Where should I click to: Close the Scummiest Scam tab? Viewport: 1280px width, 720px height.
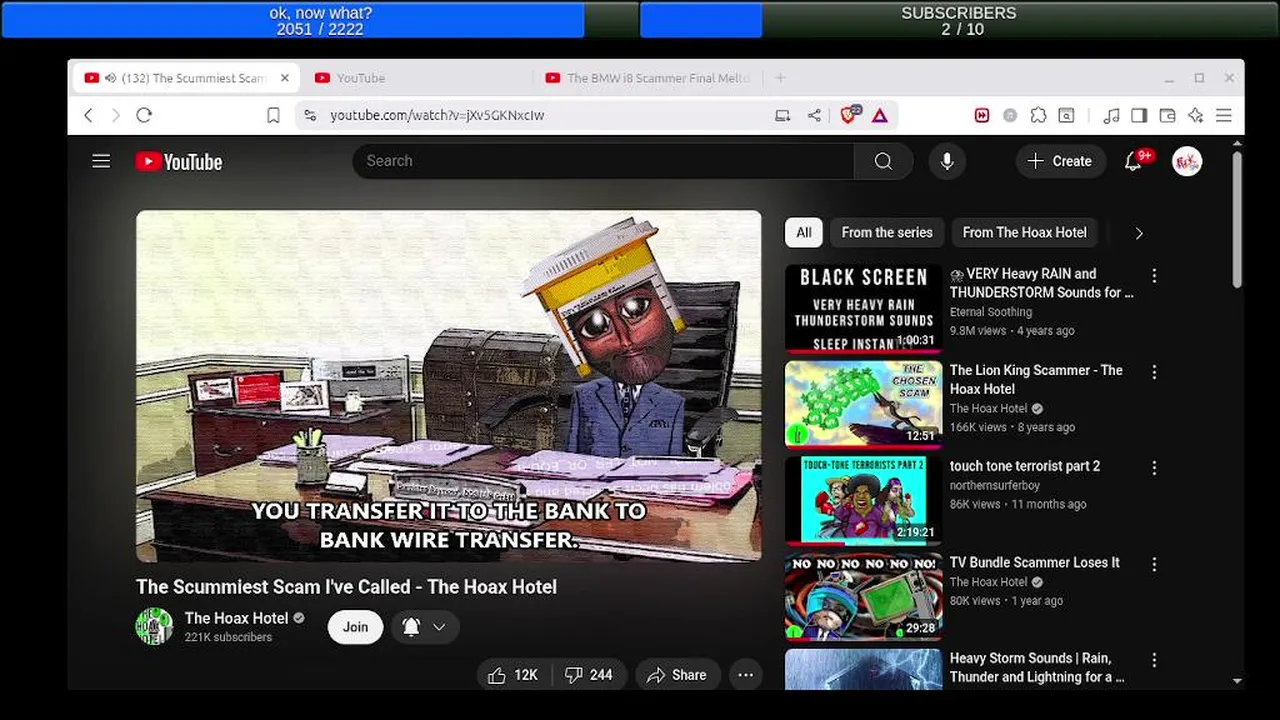click(284, 78)
